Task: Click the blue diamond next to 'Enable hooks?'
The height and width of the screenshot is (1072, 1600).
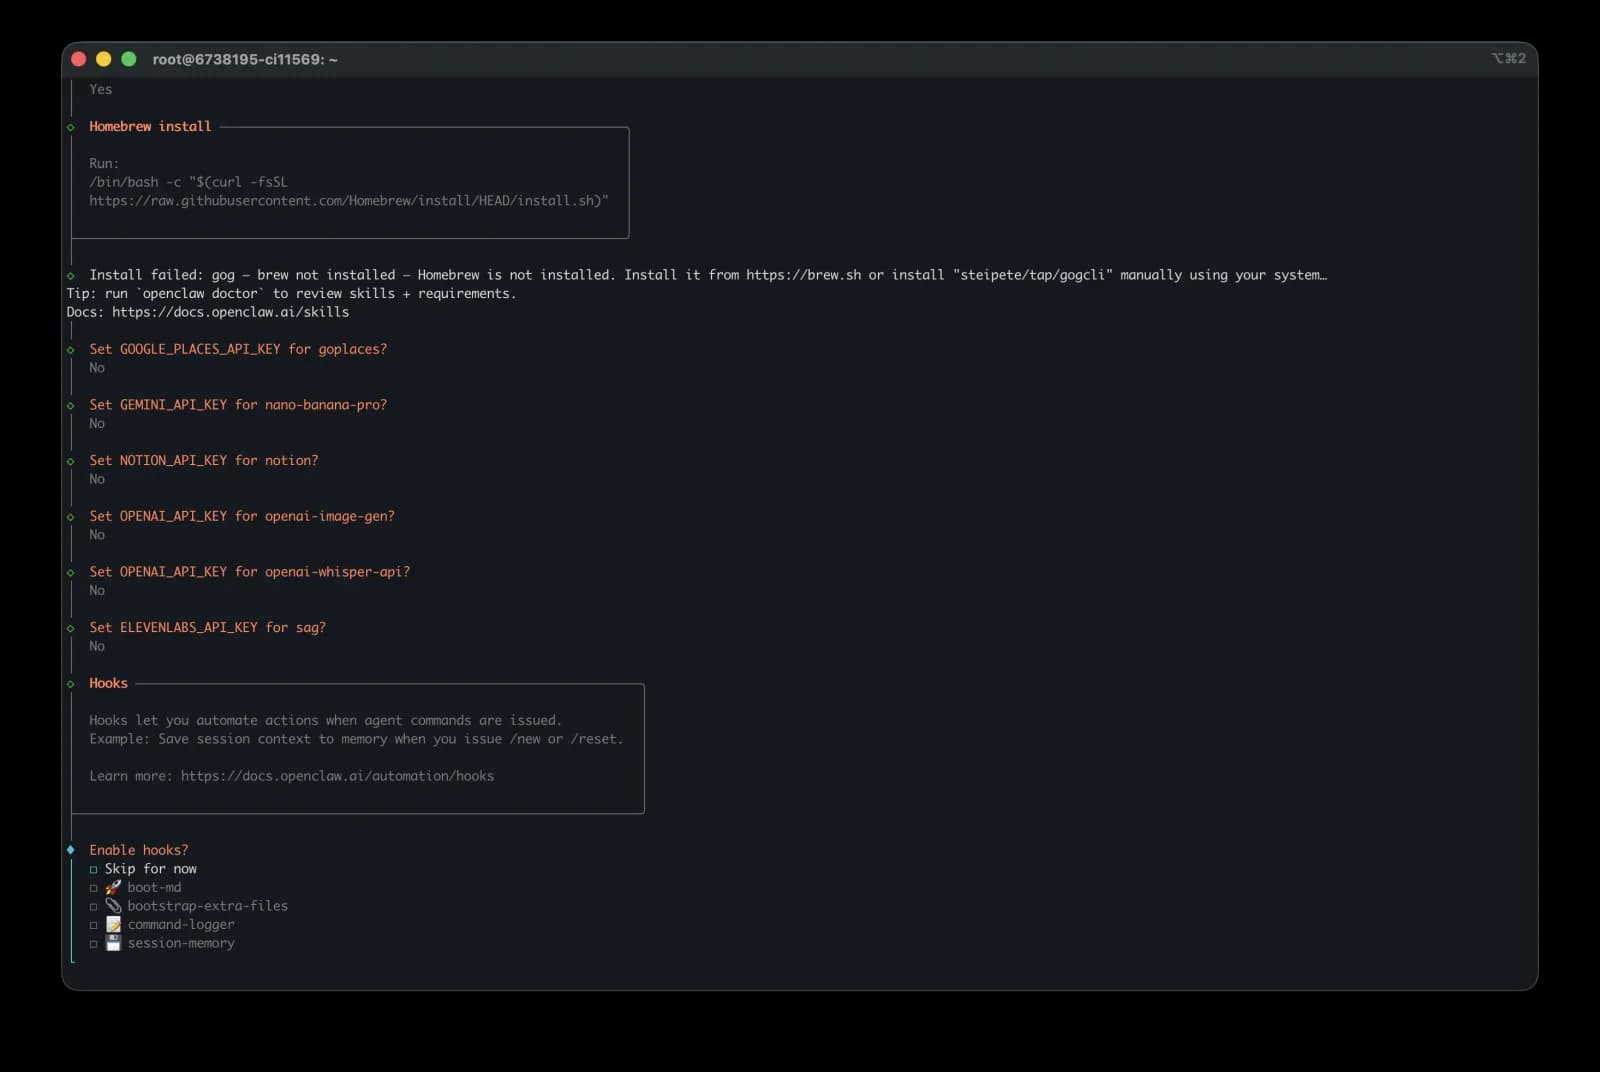Action: pyautogui.click(x=71, y=850)
